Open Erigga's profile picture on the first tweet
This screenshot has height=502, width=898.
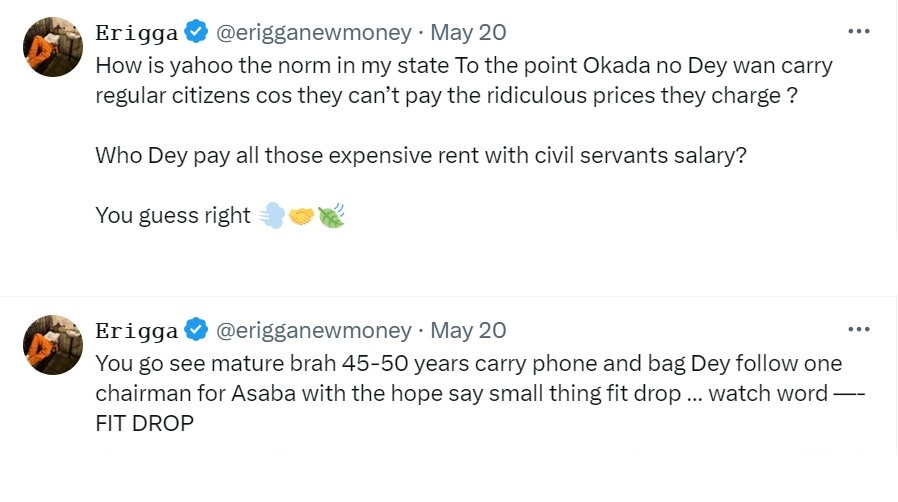coord(52,47)
